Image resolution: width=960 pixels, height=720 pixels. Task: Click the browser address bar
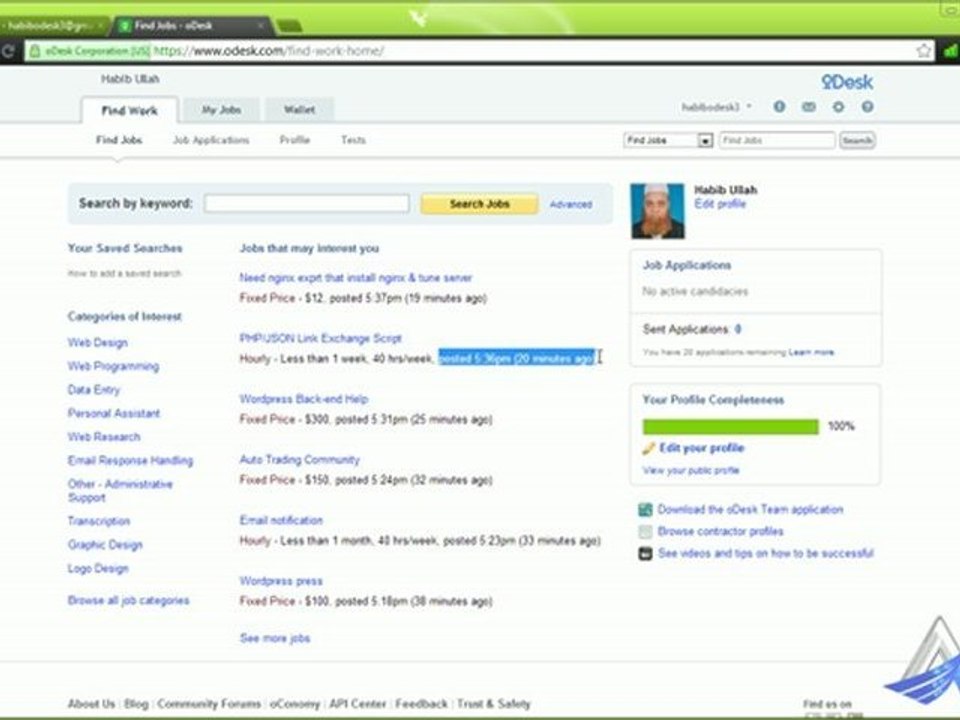pyautogui.click(x=478, y=51)
